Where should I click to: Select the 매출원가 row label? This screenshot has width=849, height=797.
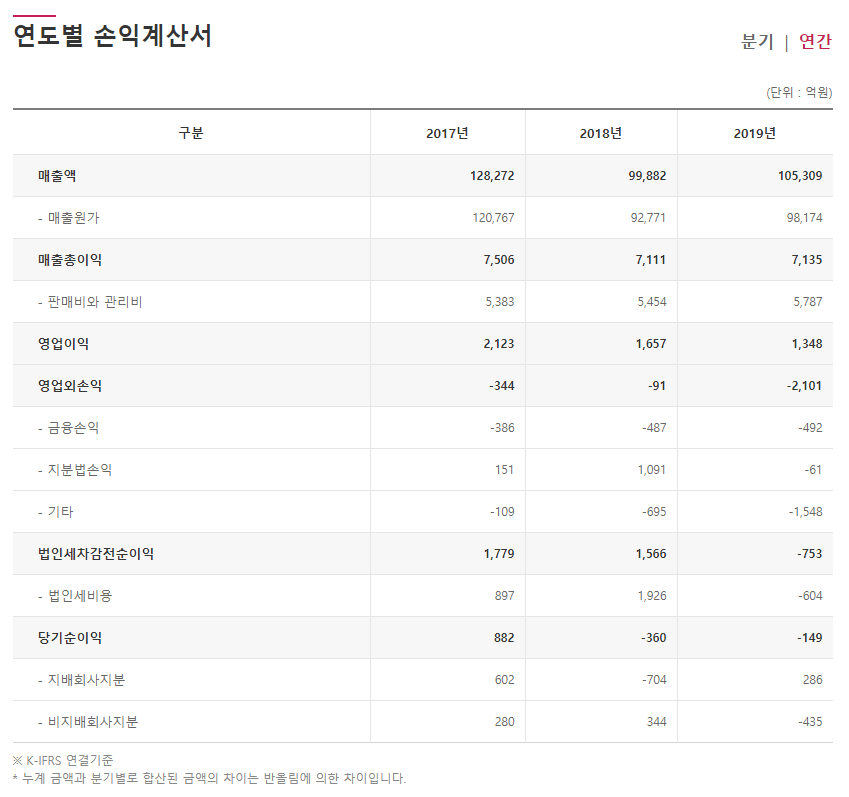pyautogui.click(x=69, y=218)
